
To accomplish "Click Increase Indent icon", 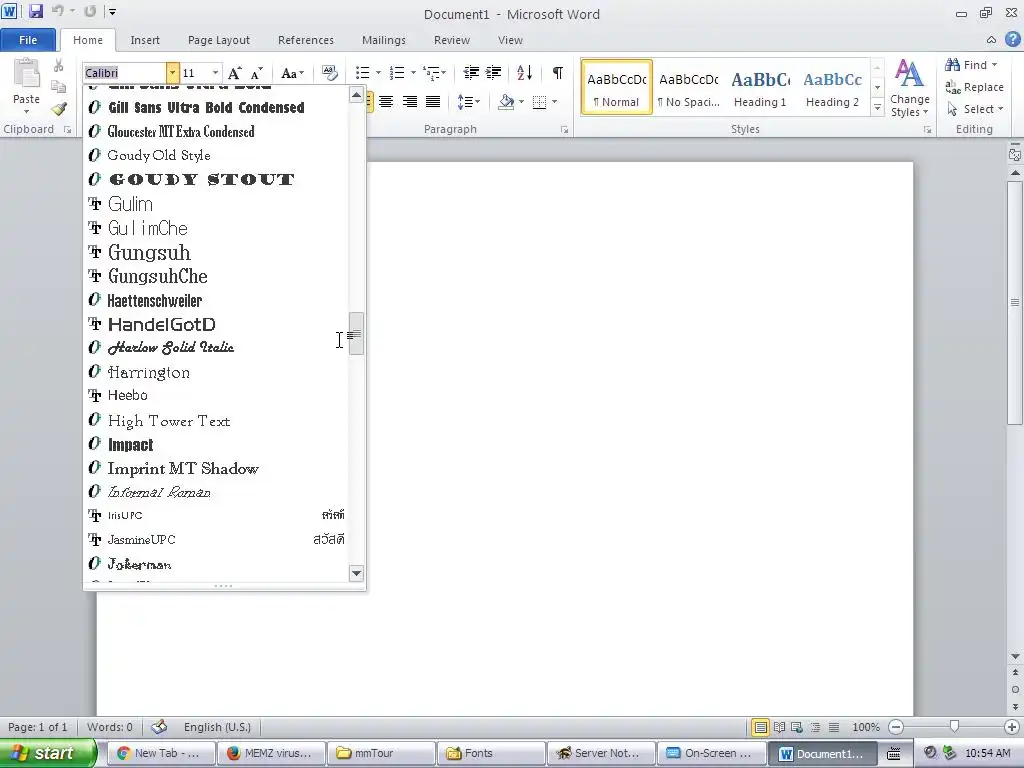I will [494, 72].
